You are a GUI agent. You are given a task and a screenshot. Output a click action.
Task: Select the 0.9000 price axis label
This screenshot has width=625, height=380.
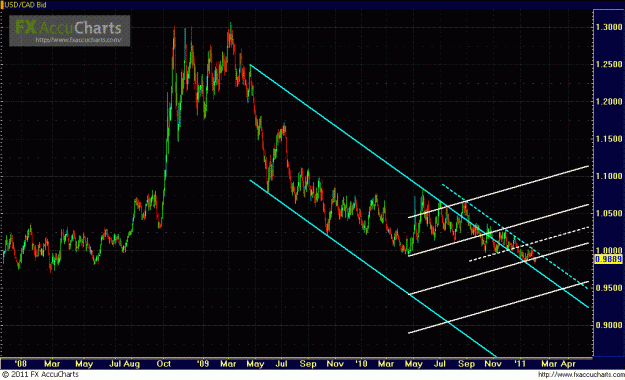(609, 325)
